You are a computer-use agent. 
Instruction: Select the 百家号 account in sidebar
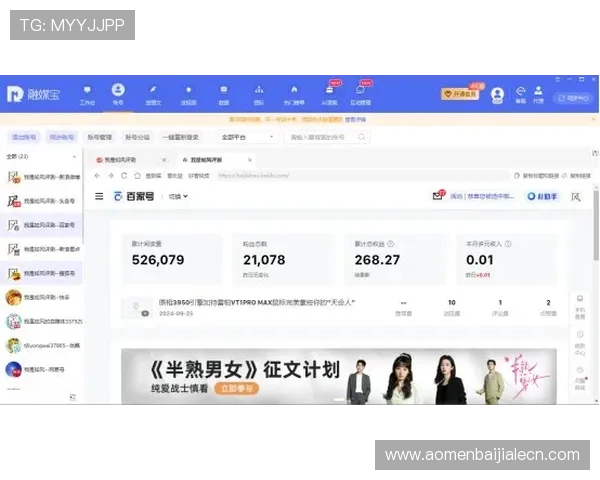click(x=42, y=225)
